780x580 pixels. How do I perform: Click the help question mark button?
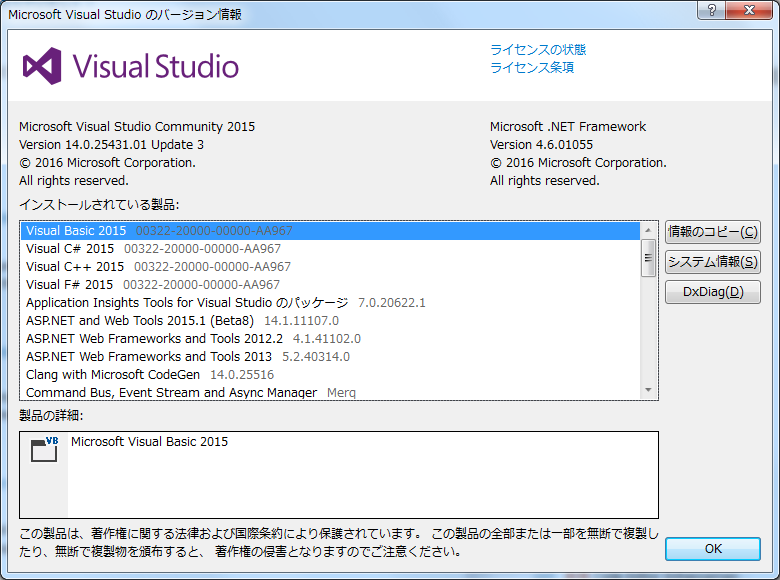point(712,10)
